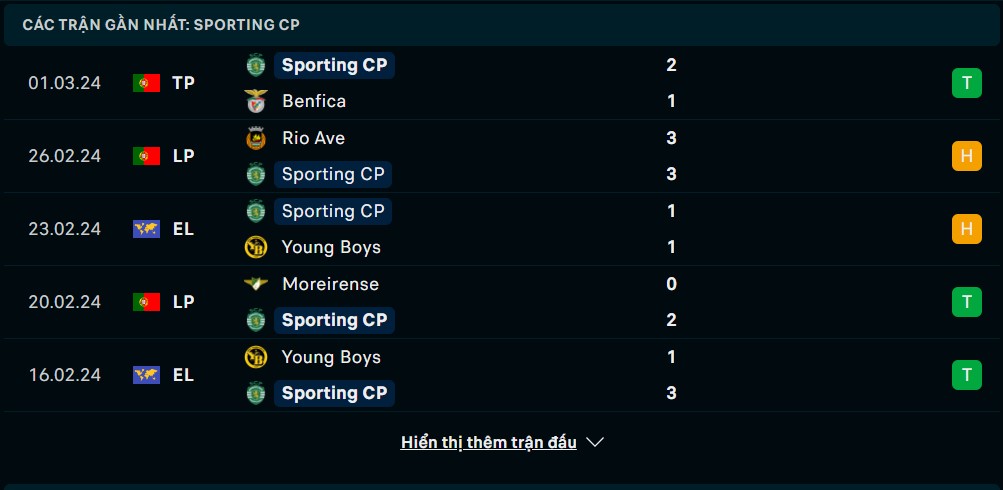Click orange H badge on 23.02.24 match
This screenshot has width=1003, height=490.
(967, 229)
